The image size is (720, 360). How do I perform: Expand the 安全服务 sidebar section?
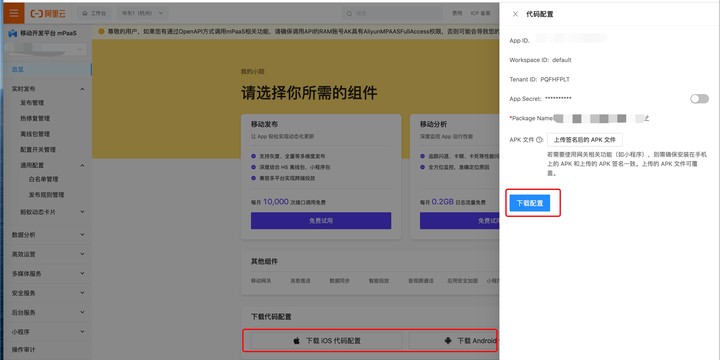pos(83,292)
